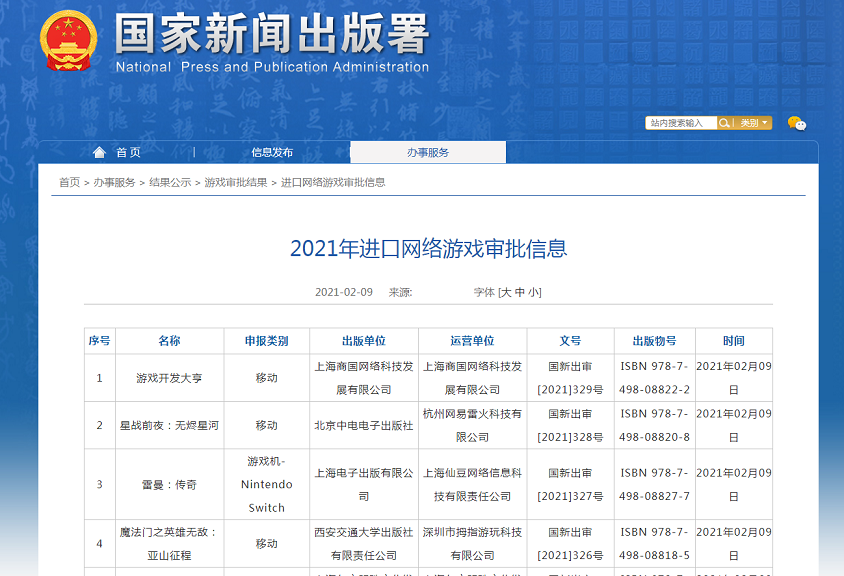The image size is (844, 576).
Task: Click the search magnifier icon
Action: pyautogui.click(x=724, y=123)
